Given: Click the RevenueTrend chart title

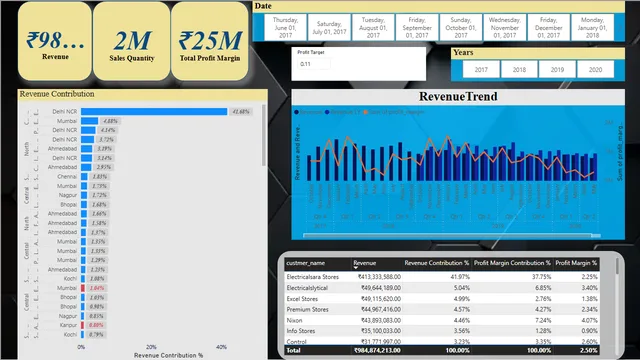Looking at the screenshot, I should tap(458, 96).
